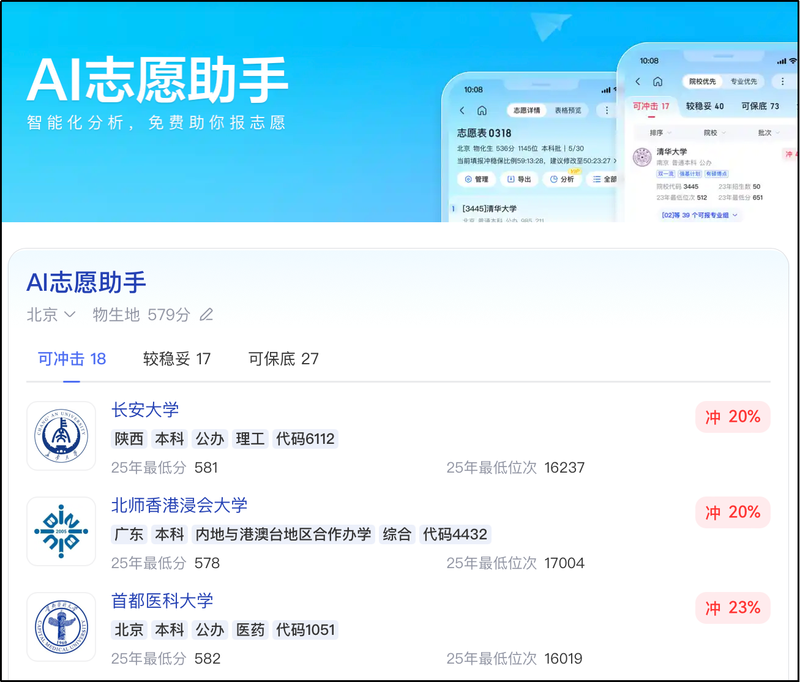Click the 分析 button in banner phone
This screenshot has width=800, height=682.
click(562, 179)
